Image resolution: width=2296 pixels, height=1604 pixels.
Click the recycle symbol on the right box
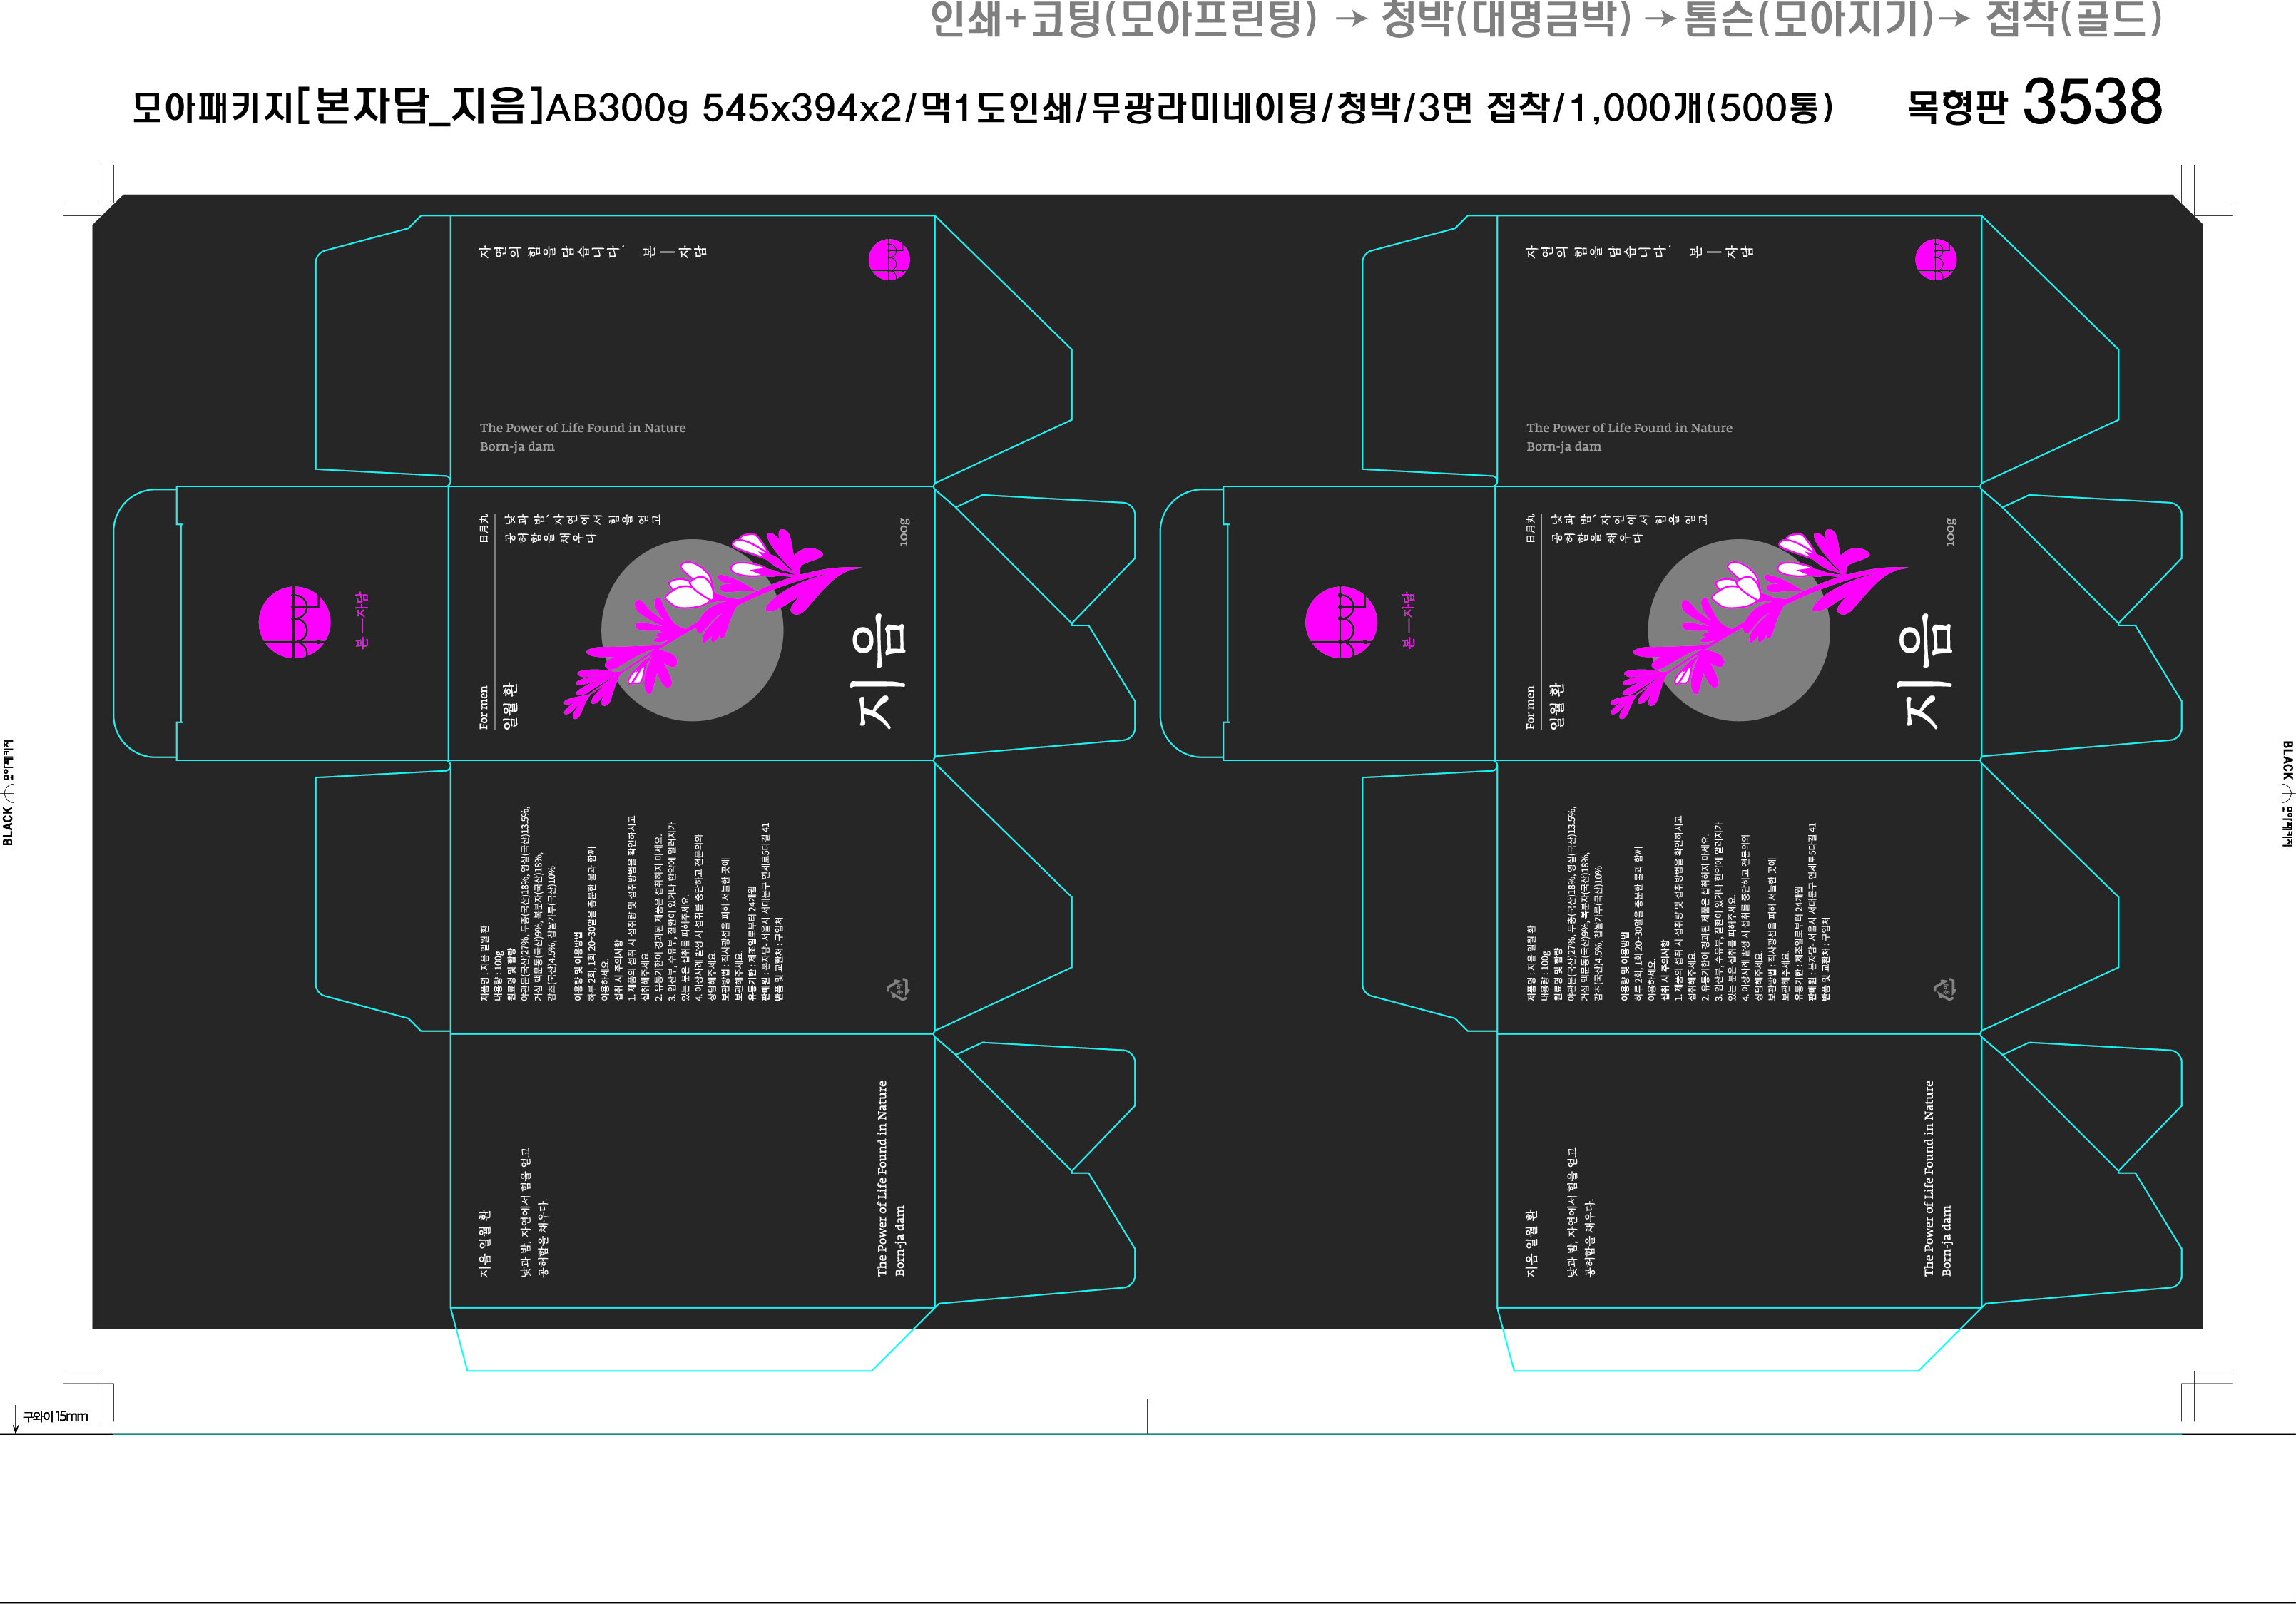[x=1944, y=990]
